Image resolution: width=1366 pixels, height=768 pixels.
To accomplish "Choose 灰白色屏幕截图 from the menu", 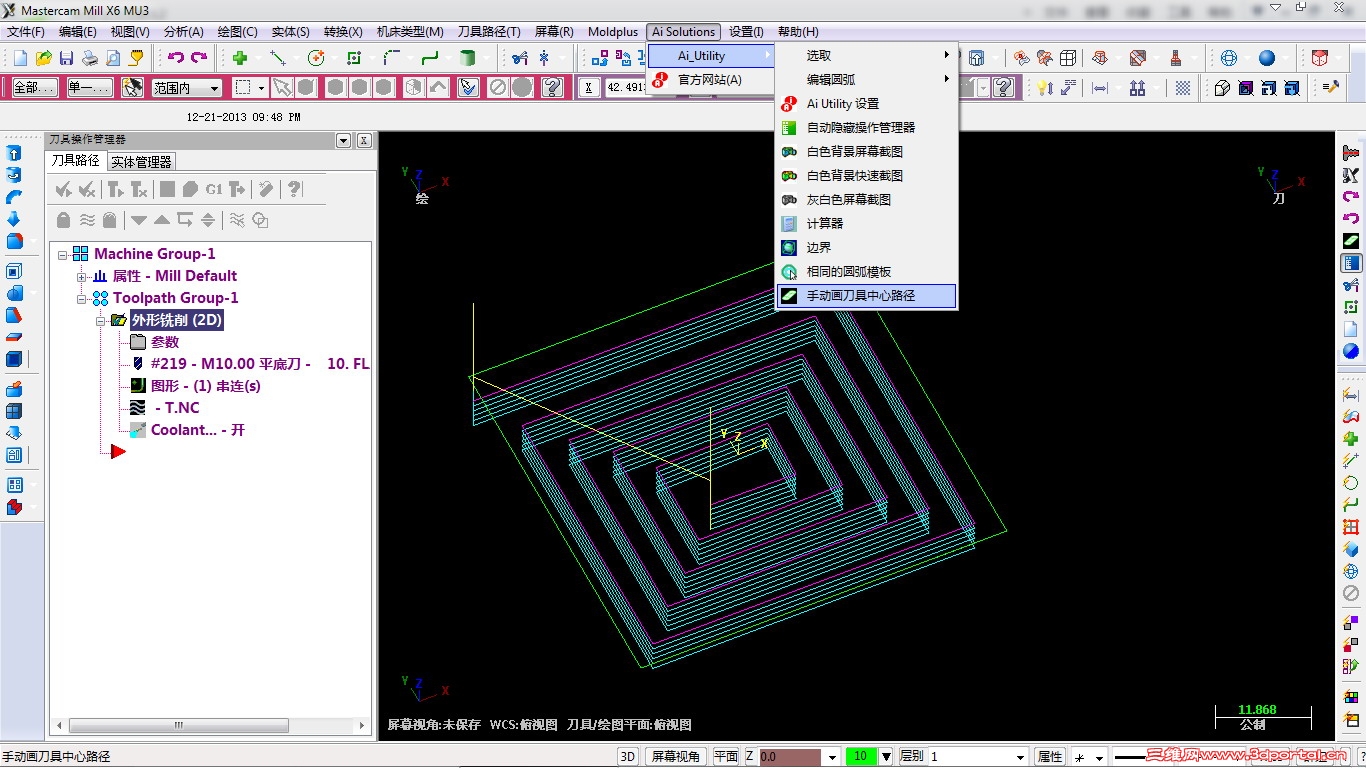I will click(x=867, y=199).
